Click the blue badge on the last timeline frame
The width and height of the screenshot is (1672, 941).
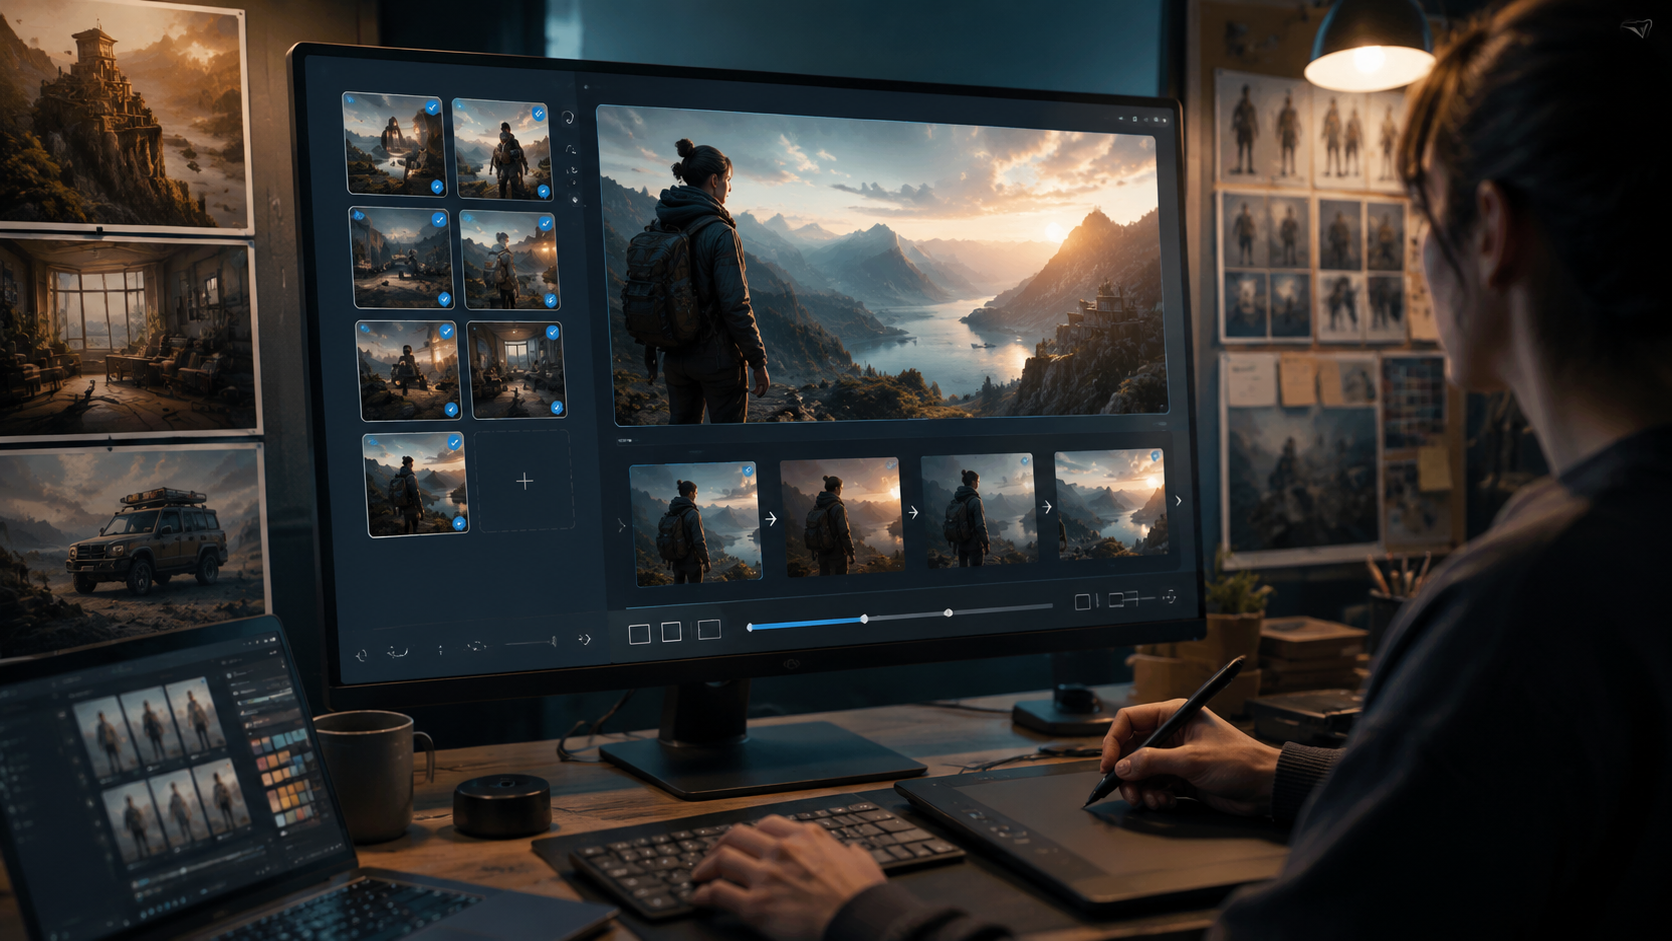coord(1156,456)
